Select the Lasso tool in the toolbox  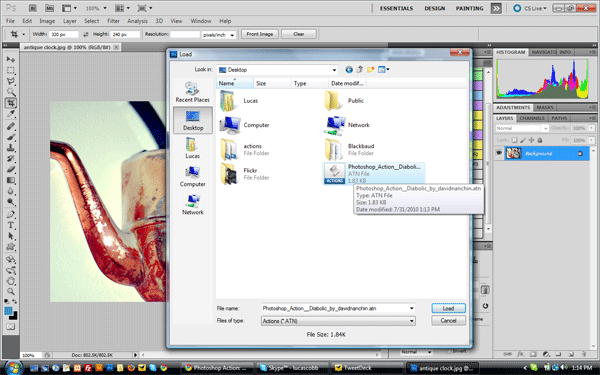point(11,81)
